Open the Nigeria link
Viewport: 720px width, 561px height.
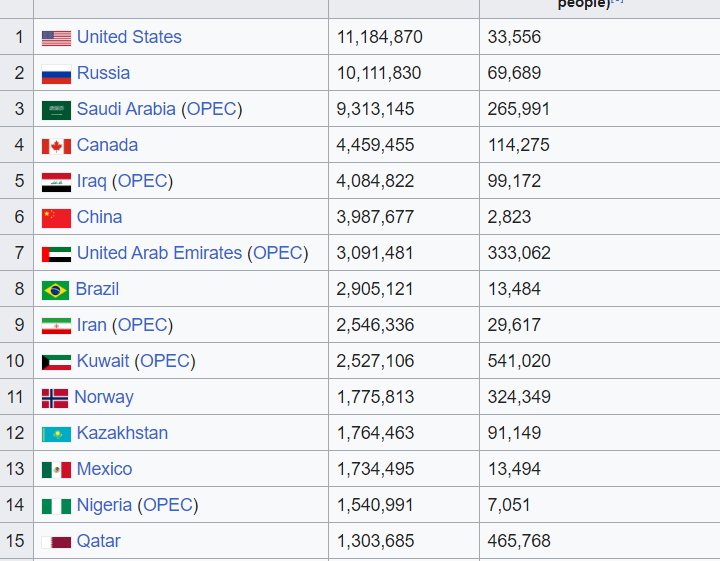[104, 505]
